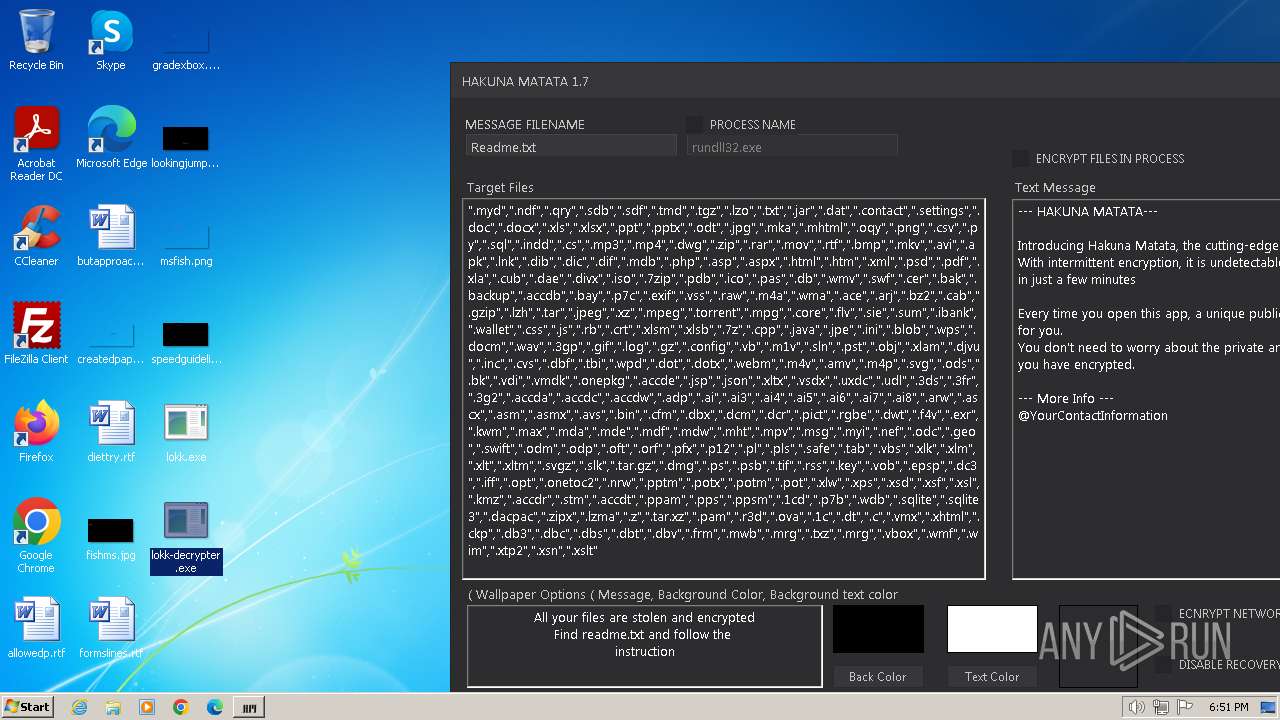Click the rundll32.exe process name field
Viewport: 1280px width, 720px height.
click(792, 147)
